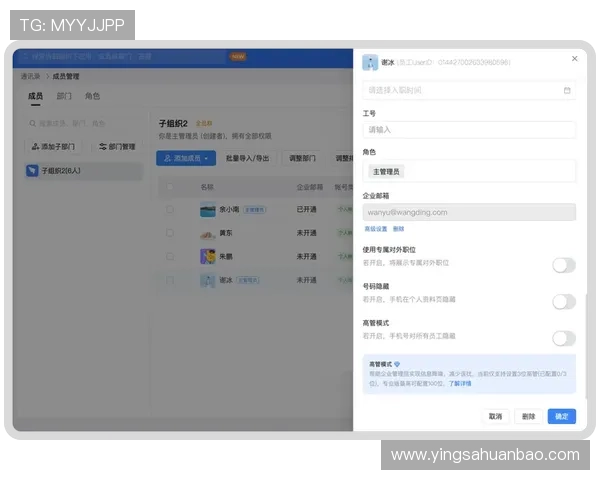Open 高级设置 link under email field

pos(376,229)
